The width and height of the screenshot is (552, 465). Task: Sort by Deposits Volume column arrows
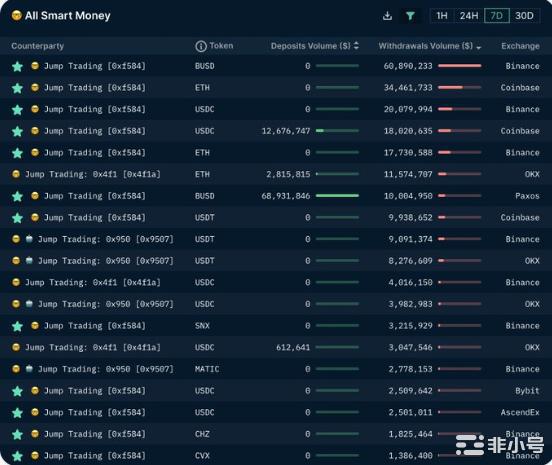[356, 46]
